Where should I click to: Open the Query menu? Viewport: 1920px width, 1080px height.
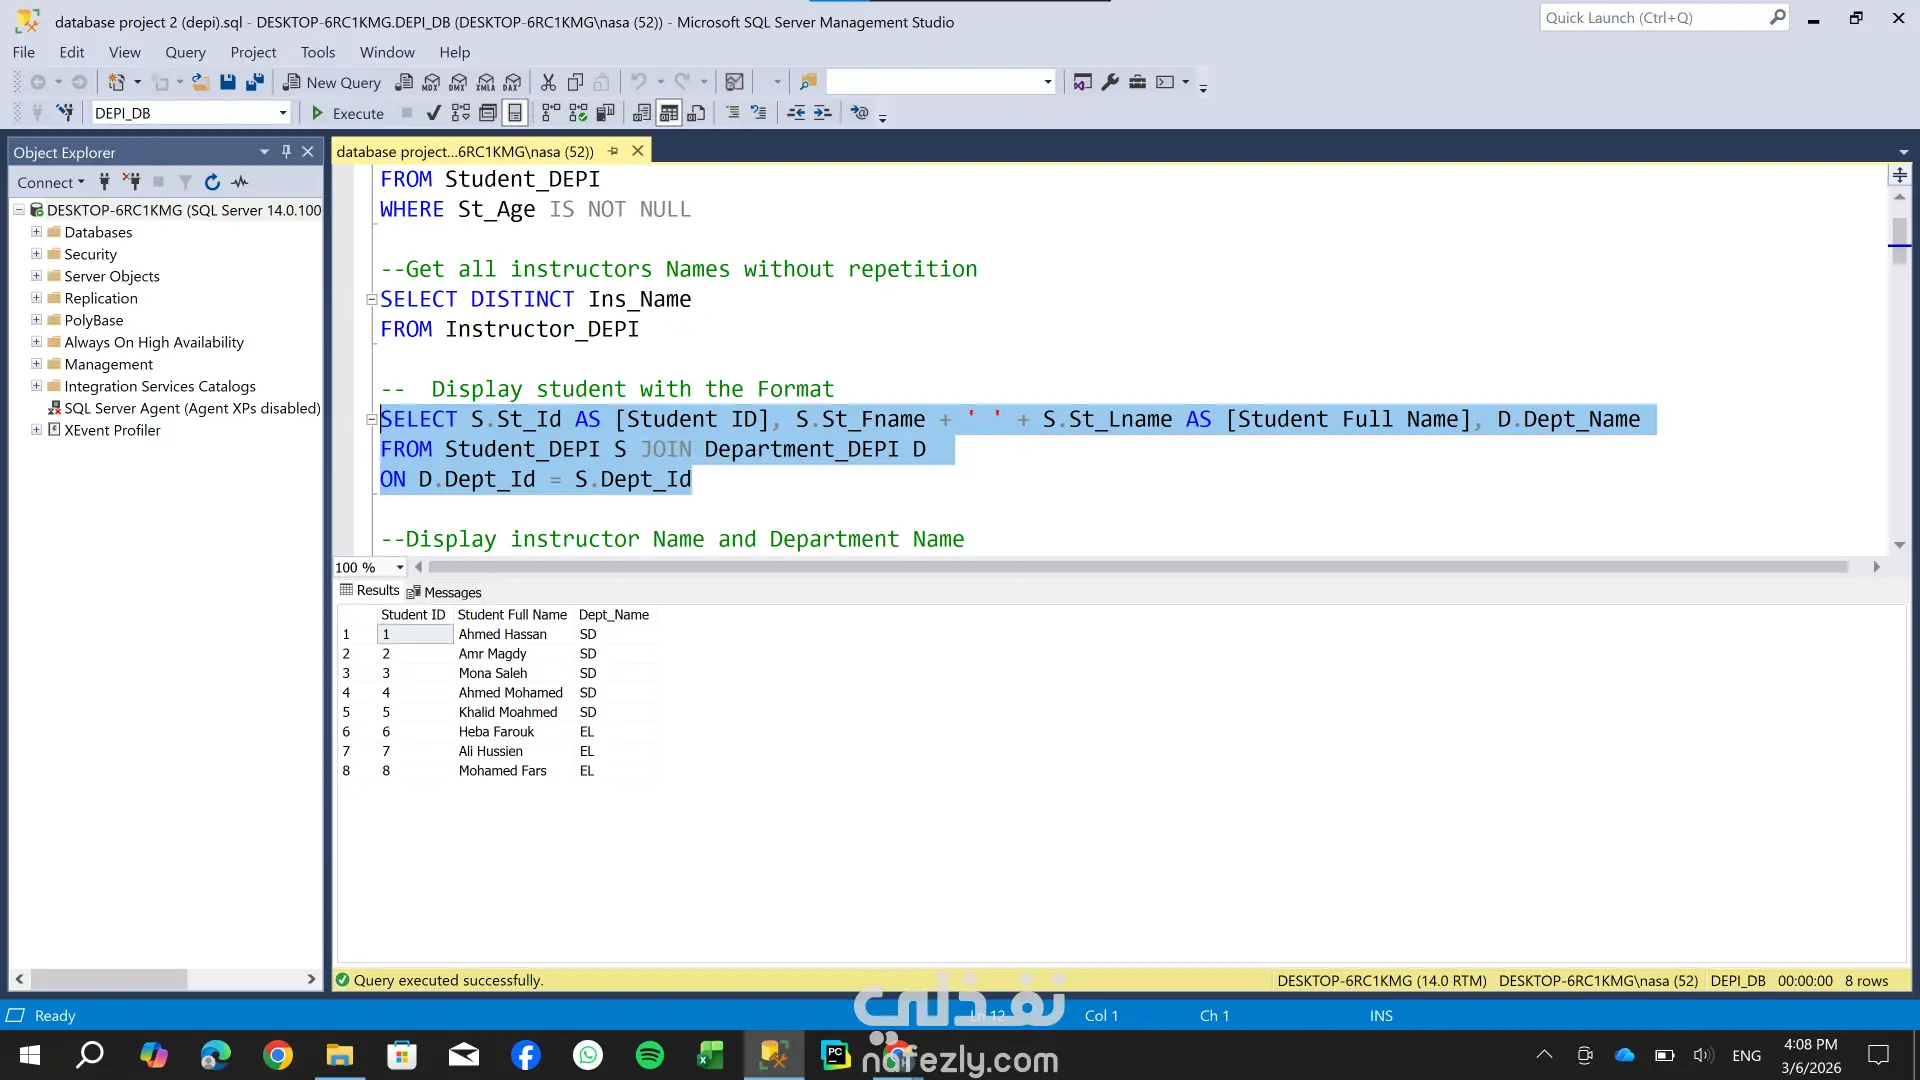[x=185, y=52]
